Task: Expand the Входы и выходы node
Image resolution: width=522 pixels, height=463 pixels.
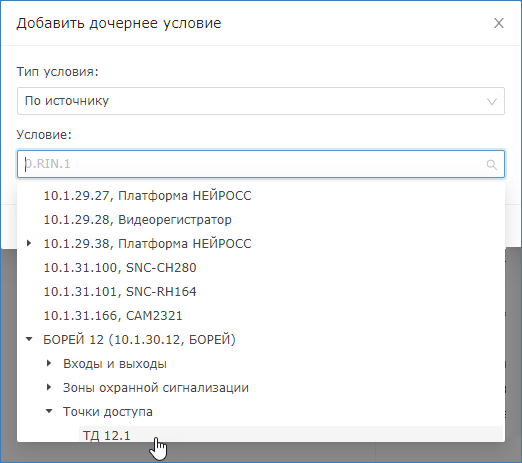Action: pos(49,364)
